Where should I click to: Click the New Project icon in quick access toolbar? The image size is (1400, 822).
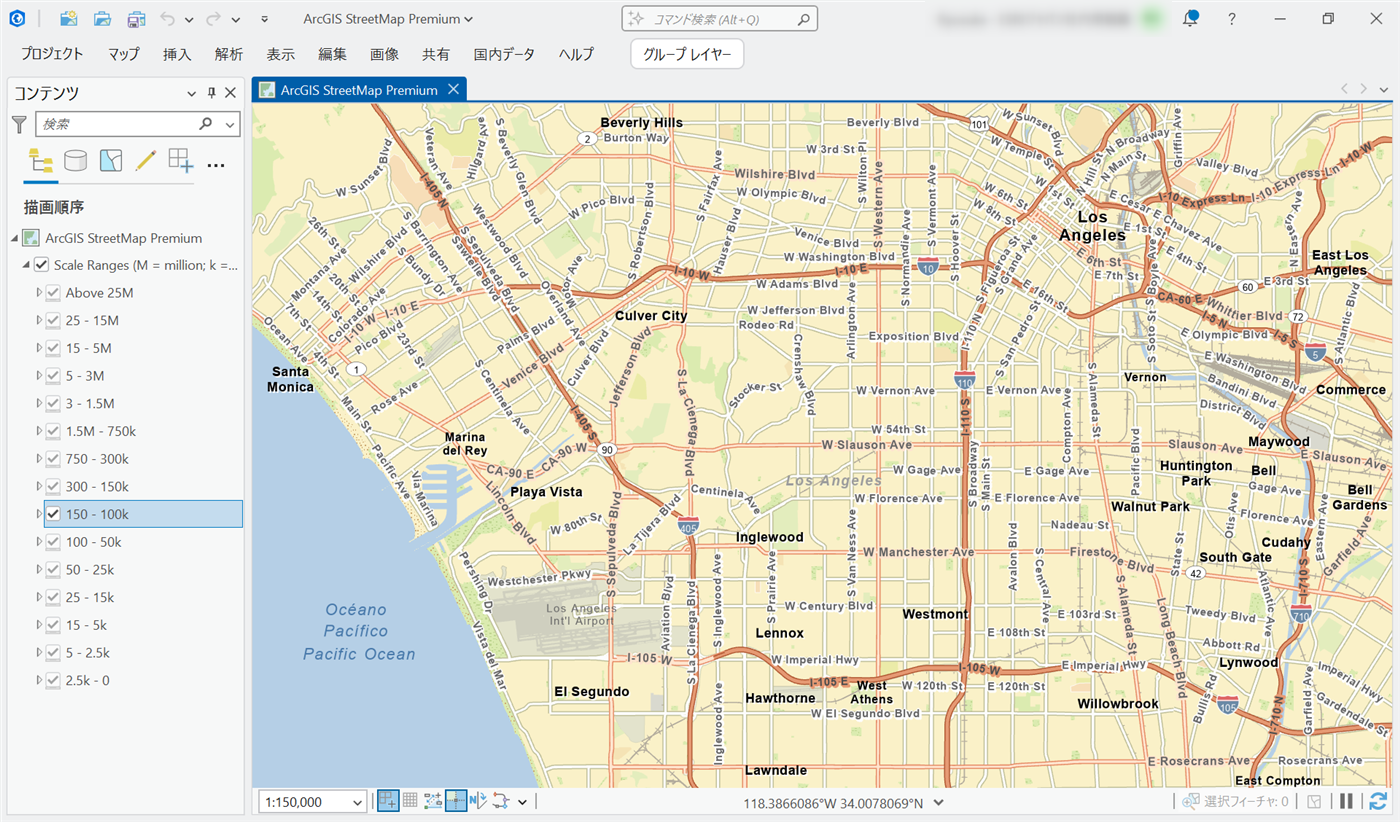[x=68, y=19]
